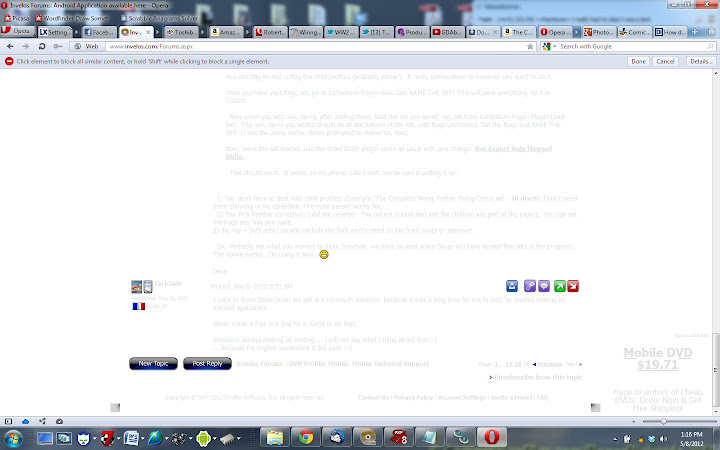Open the Android quick launch icon

point(203,439)
